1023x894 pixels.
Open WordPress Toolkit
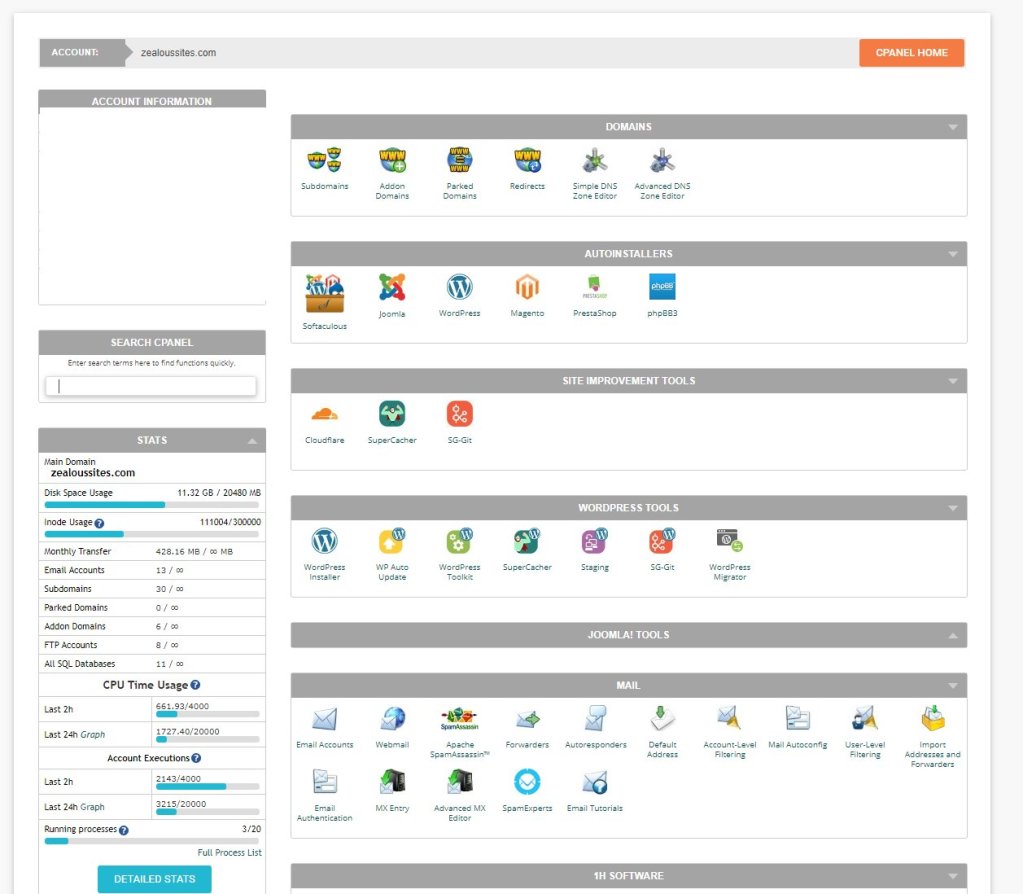(x=459, y=541)
